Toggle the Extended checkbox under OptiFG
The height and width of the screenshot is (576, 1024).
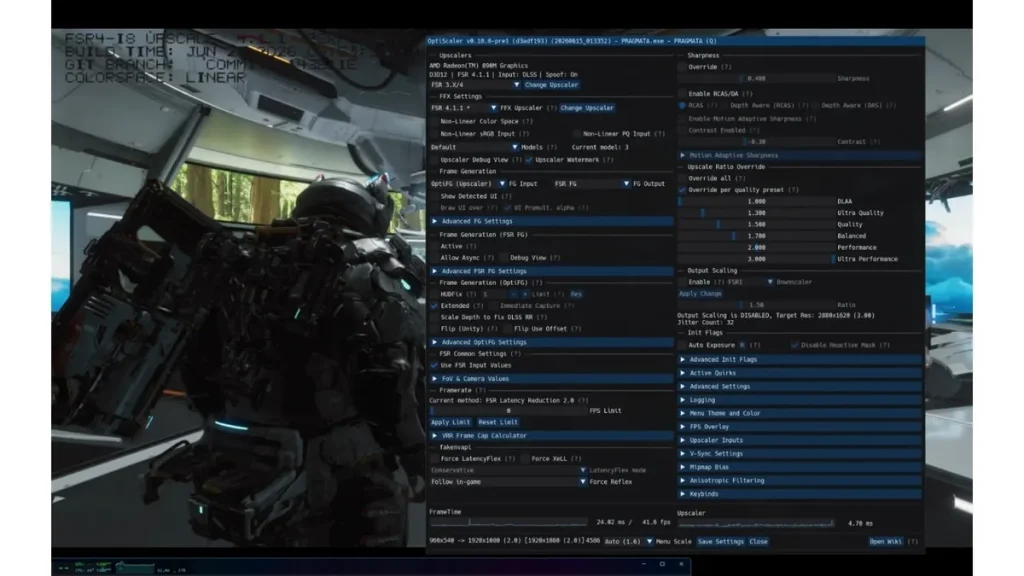435,306
